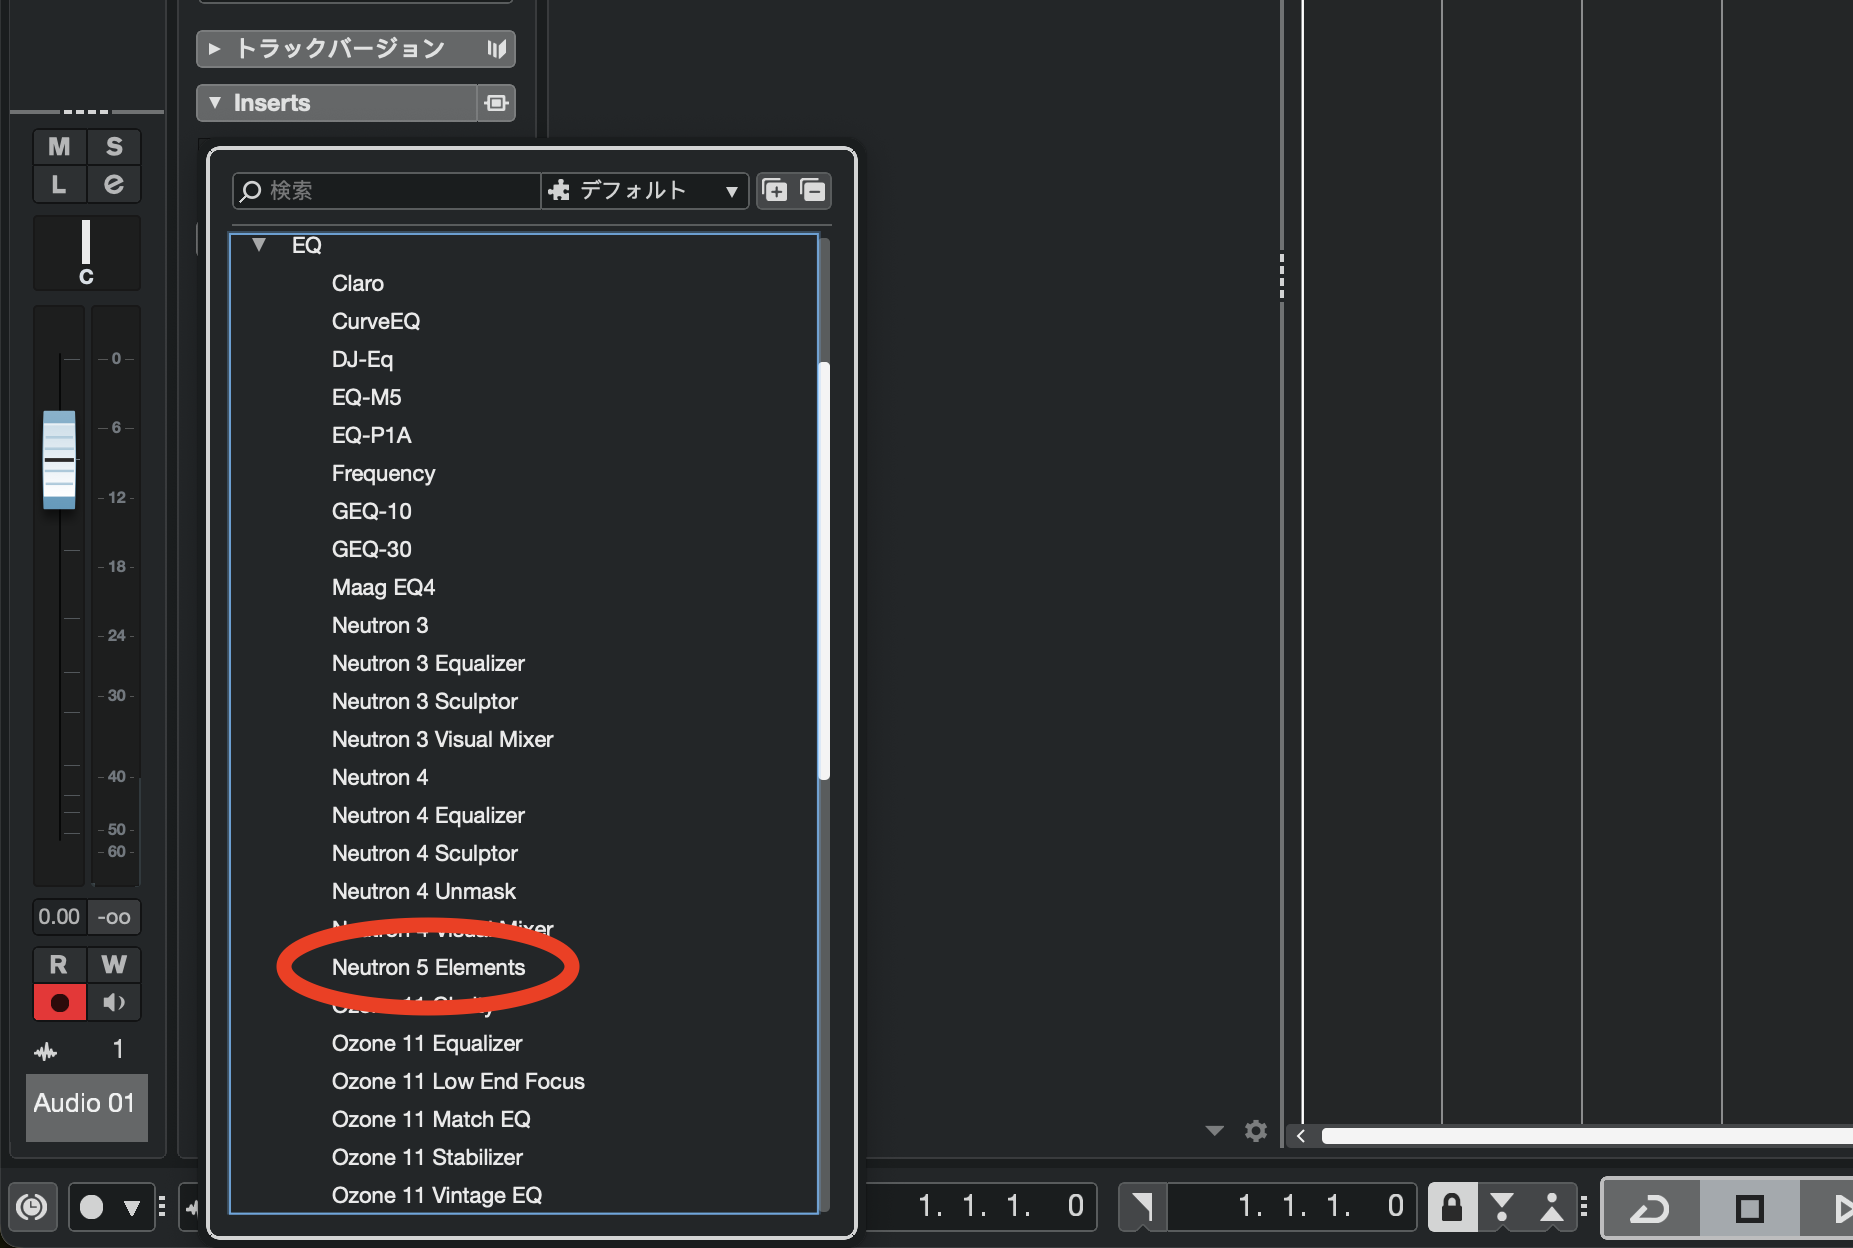Toggle Mute on the Audio 01 channel
The height and width of the screenshot is (1248, 1853).
[x=59, y=147]
